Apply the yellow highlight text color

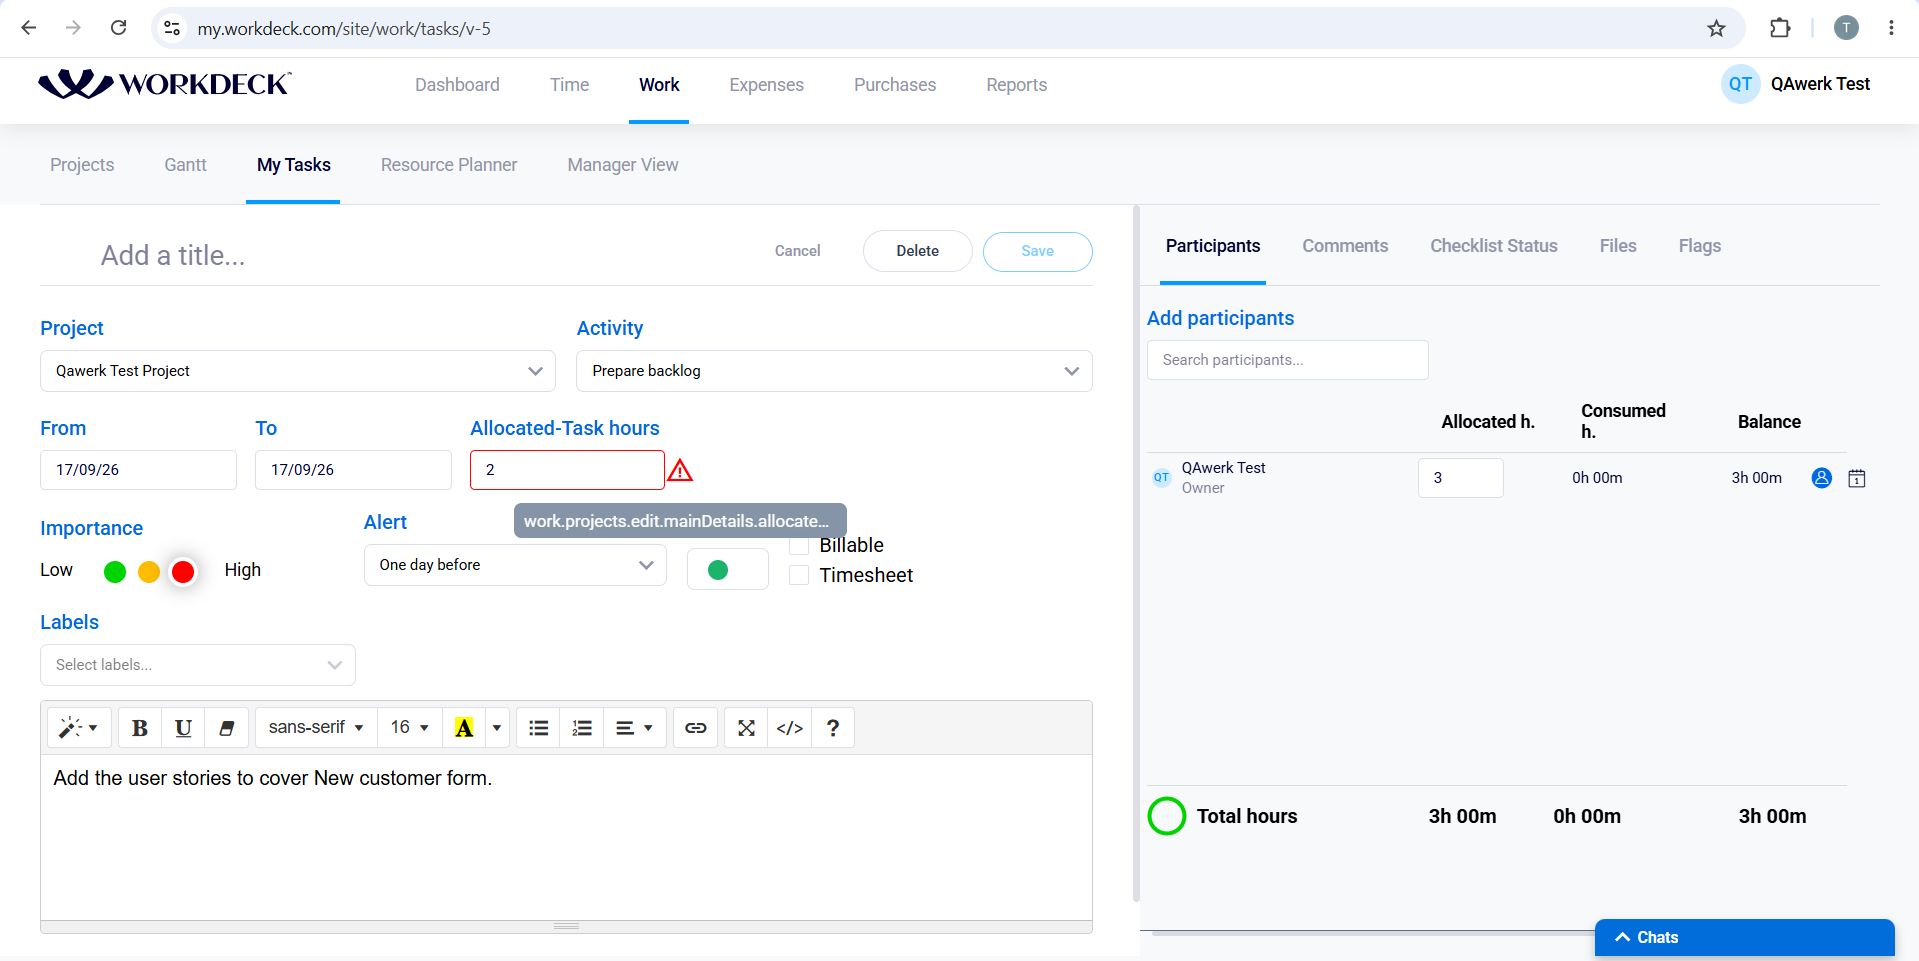464,728
